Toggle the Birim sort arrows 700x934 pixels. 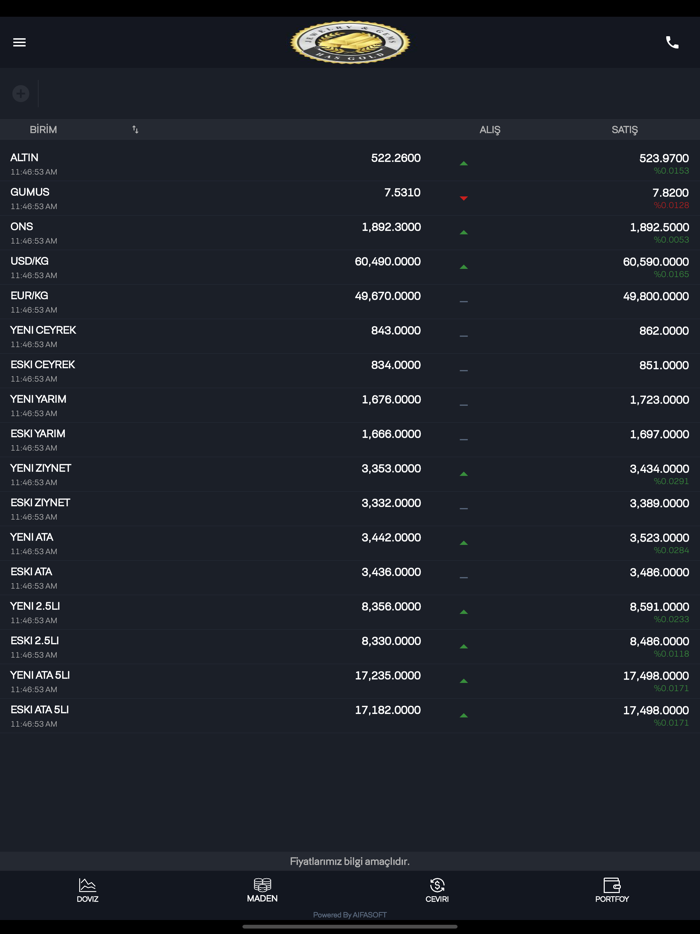click(x=135, y=129)
